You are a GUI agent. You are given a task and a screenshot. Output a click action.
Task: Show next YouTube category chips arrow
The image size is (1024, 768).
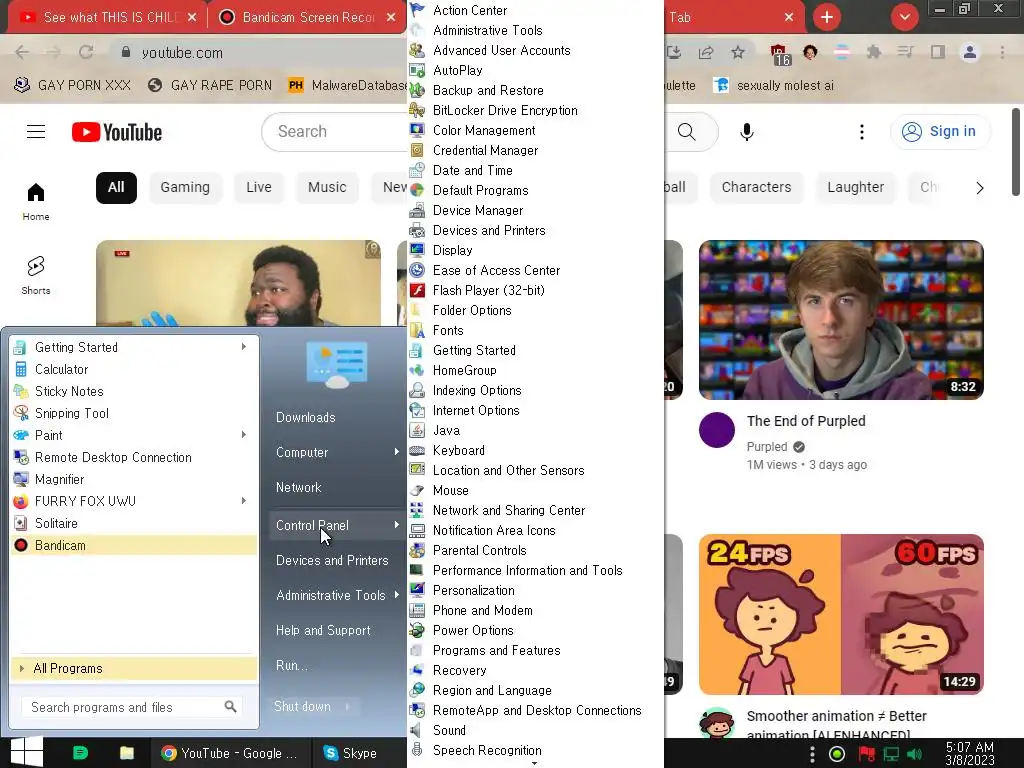pos(980,188)
